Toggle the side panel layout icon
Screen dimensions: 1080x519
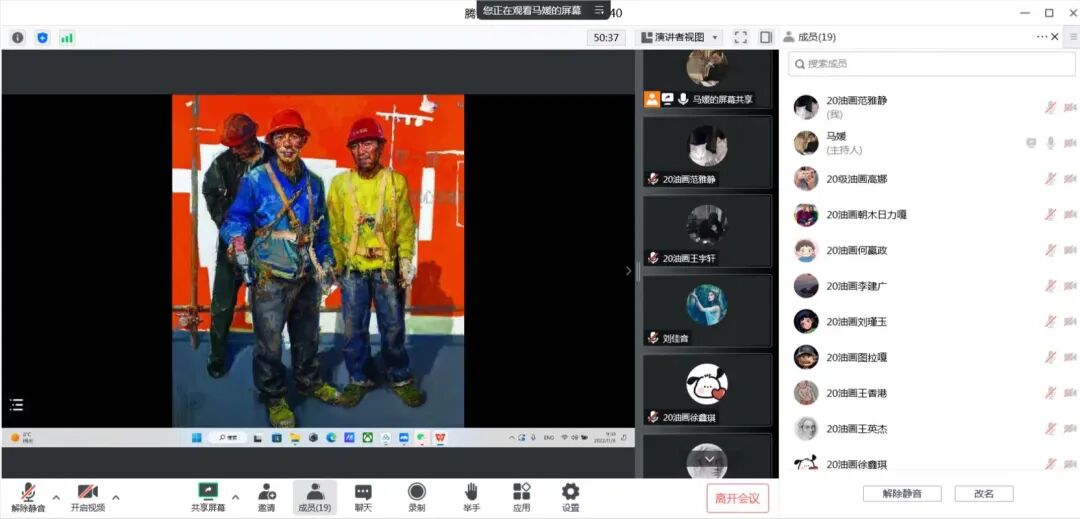pos(766,37)
